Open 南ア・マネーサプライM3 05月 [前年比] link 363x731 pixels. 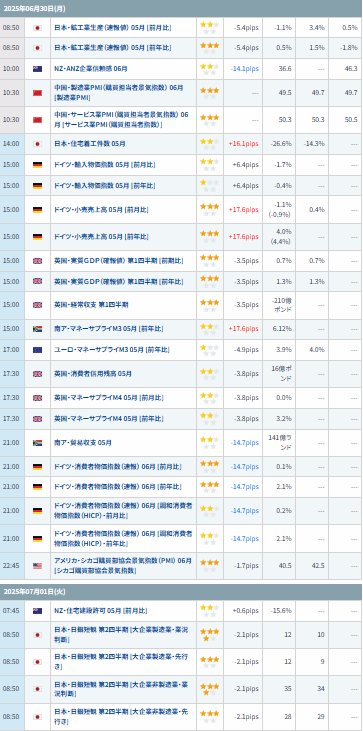(x=109, y=329)
